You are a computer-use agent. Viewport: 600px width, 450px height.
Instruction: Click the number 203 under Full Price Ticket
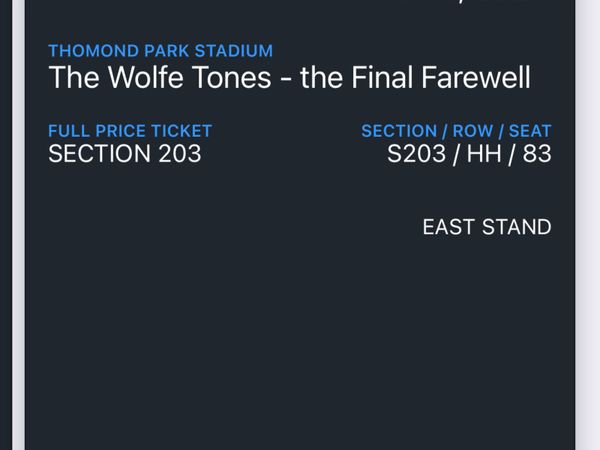click(180, 153)
